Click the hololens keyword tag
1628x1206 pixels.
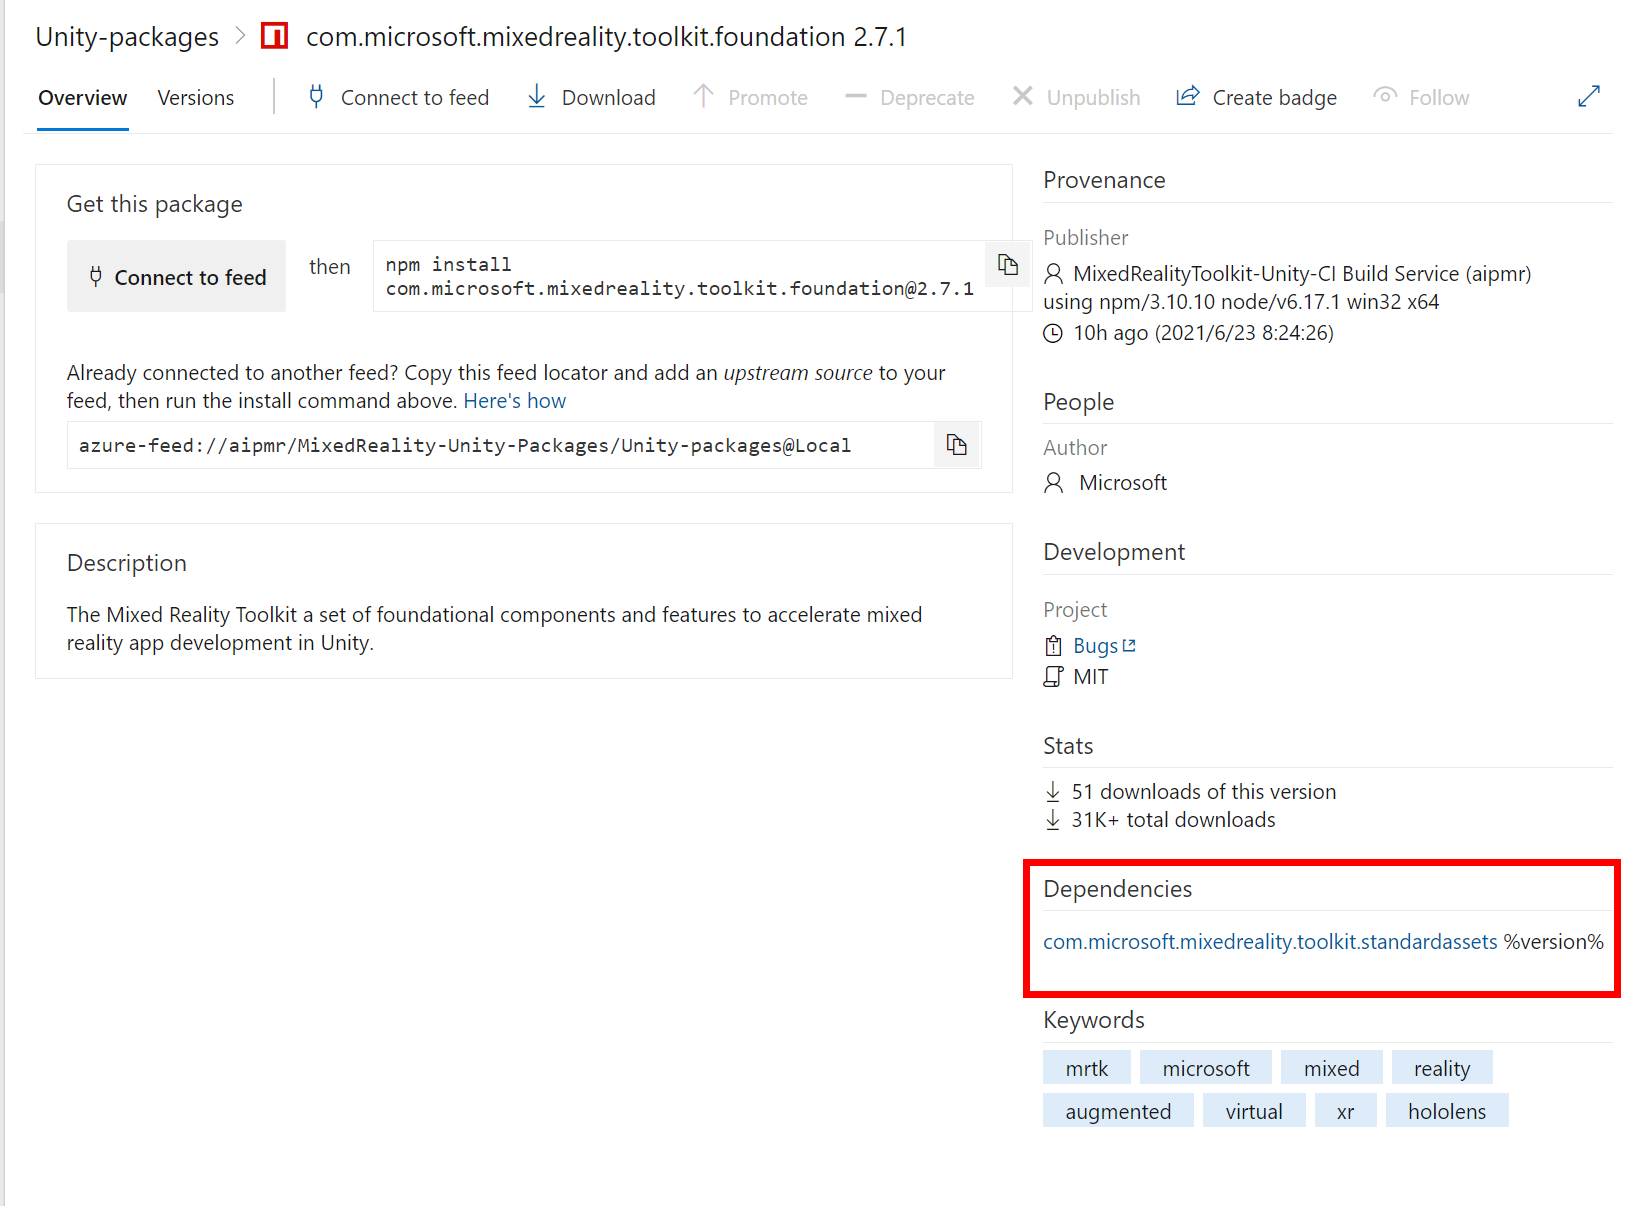tap(1447, 1111)
